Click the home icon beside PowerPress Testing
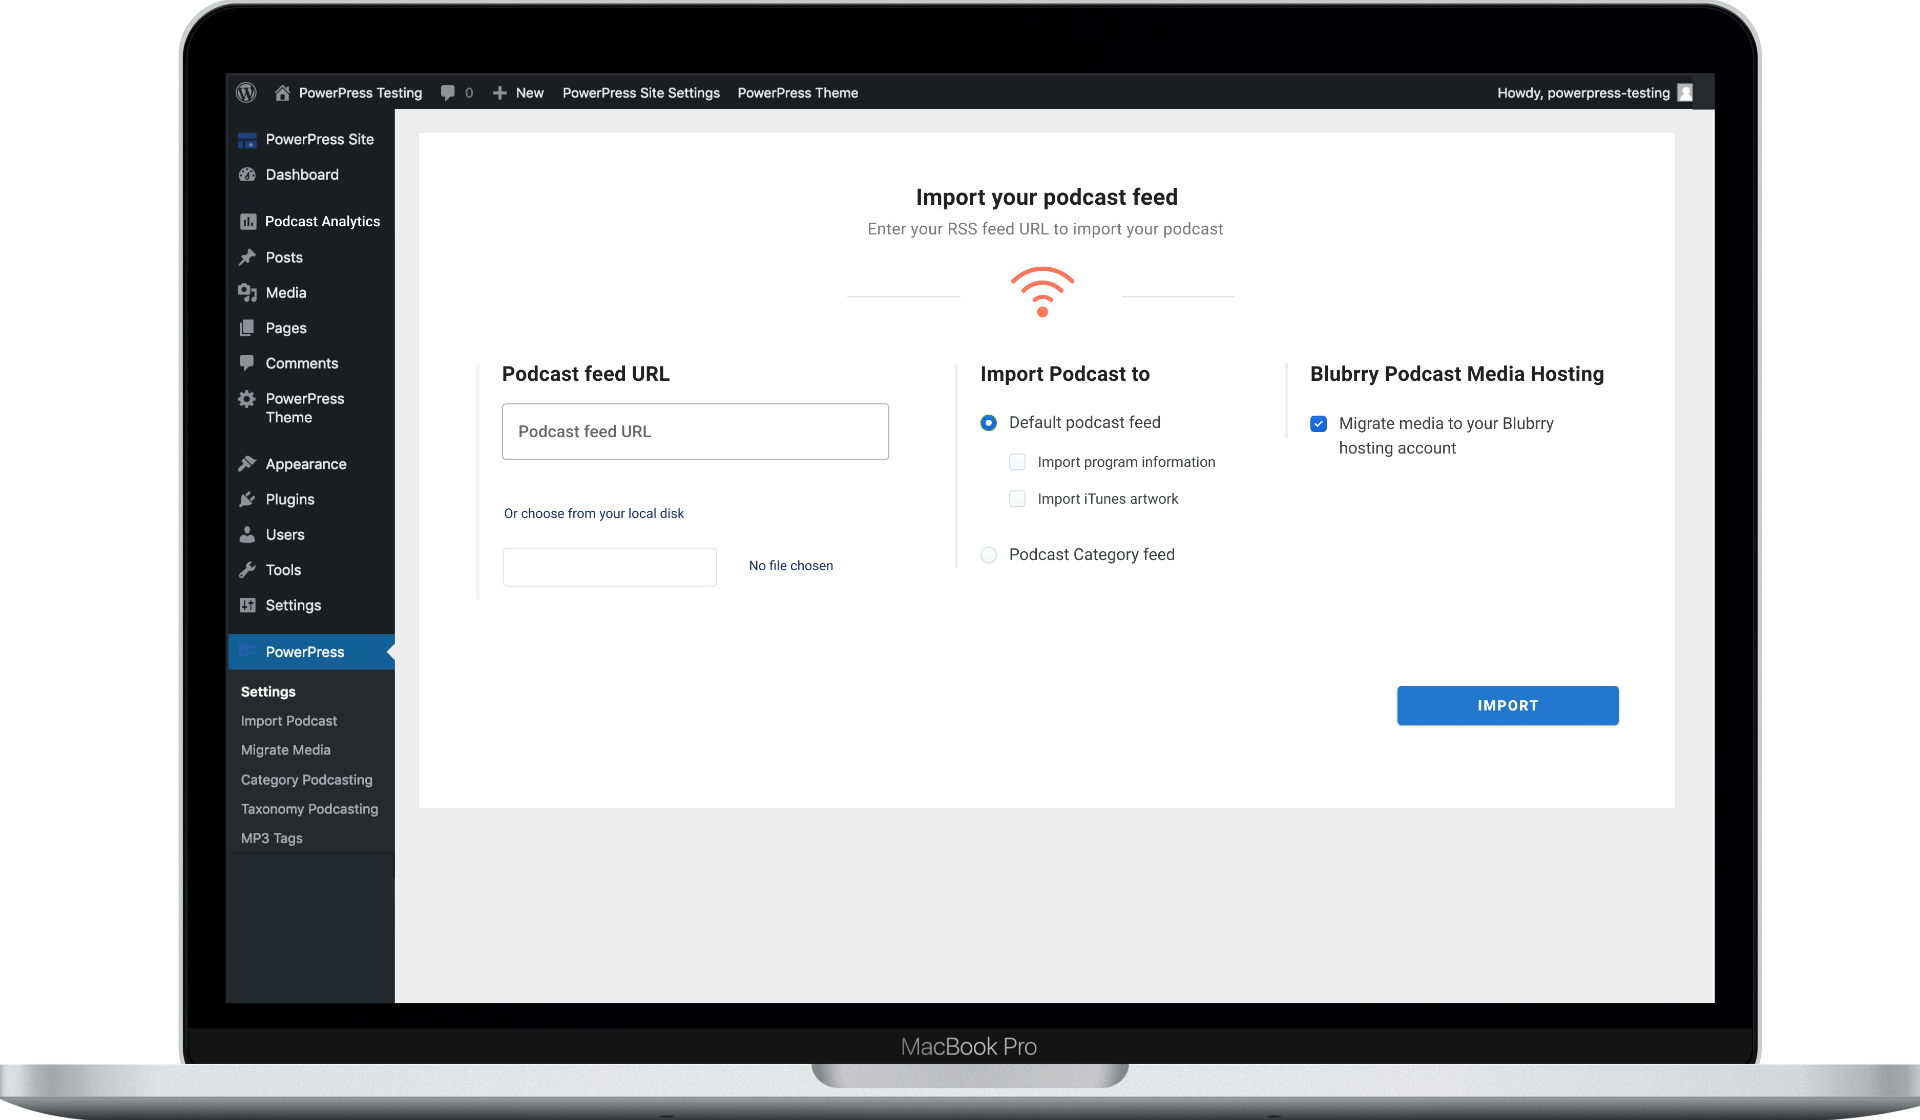This screenshot has width=1920, height=1120. [x=282, y=92]
